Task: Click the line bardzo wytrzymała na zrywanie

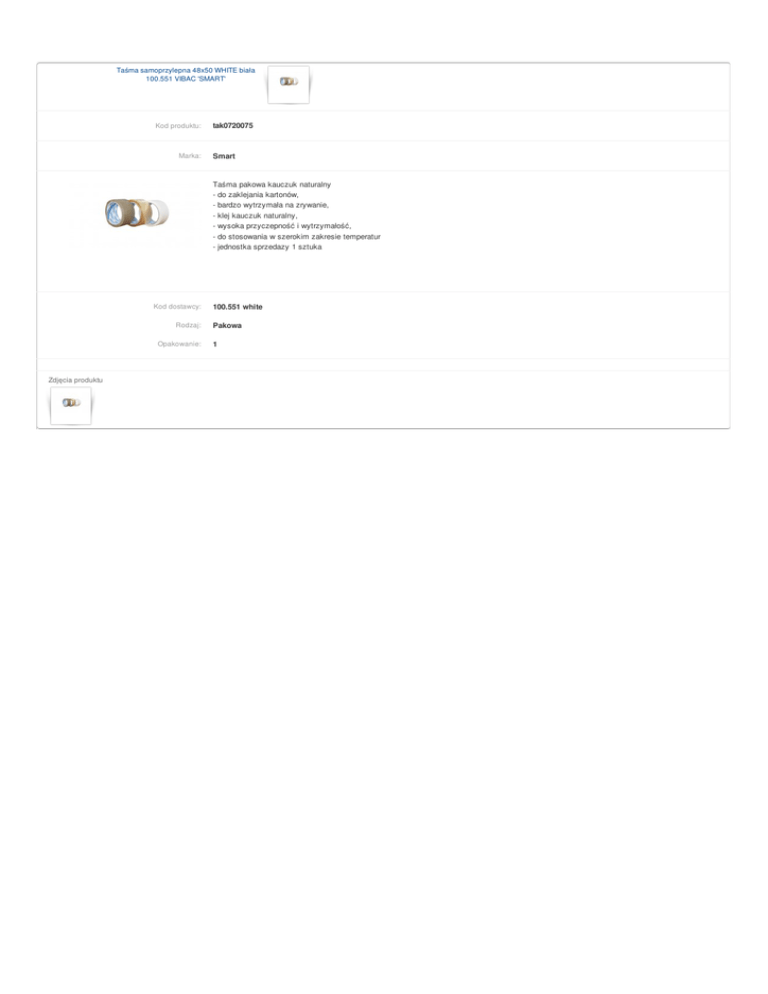Action: [x=271, y=205]
